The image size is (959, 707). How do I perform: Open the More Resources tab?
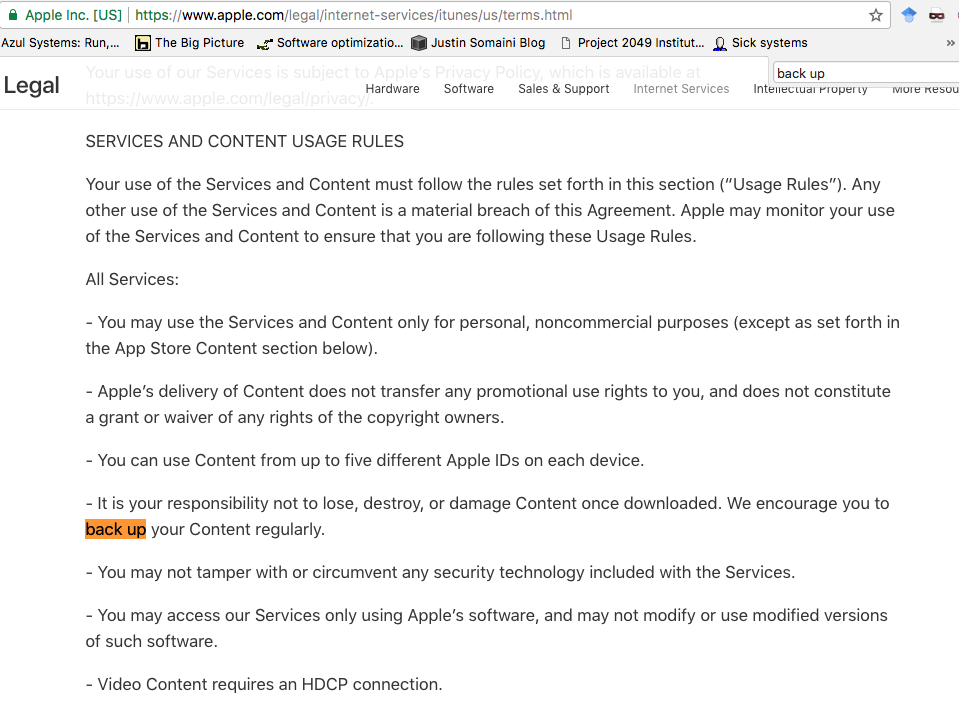click(925, 89)
